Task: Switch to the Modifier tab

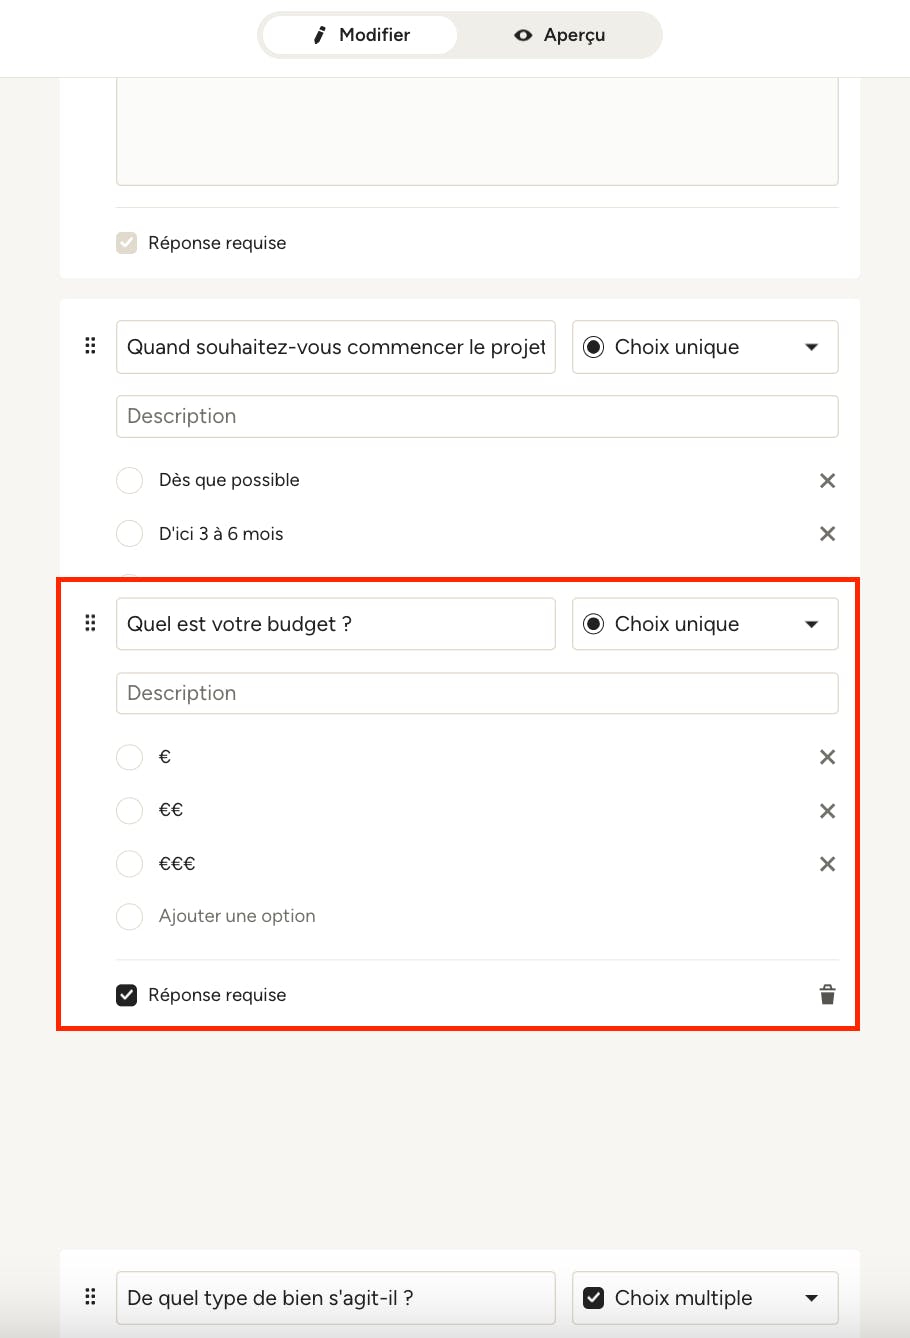Action: (360, 35)
